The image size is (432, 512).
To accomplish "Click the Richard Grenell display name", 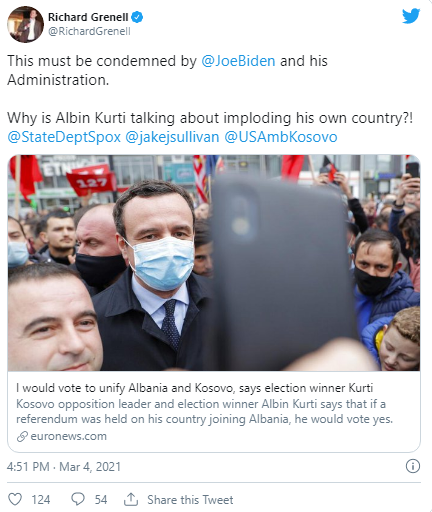I will point(88,17).
